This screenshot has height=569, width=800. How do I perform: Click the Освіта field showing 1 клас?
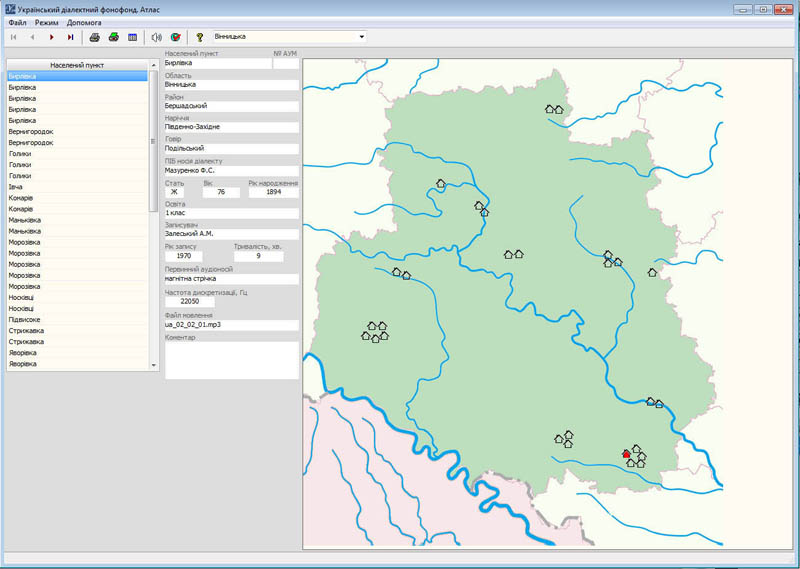[232, 213]
